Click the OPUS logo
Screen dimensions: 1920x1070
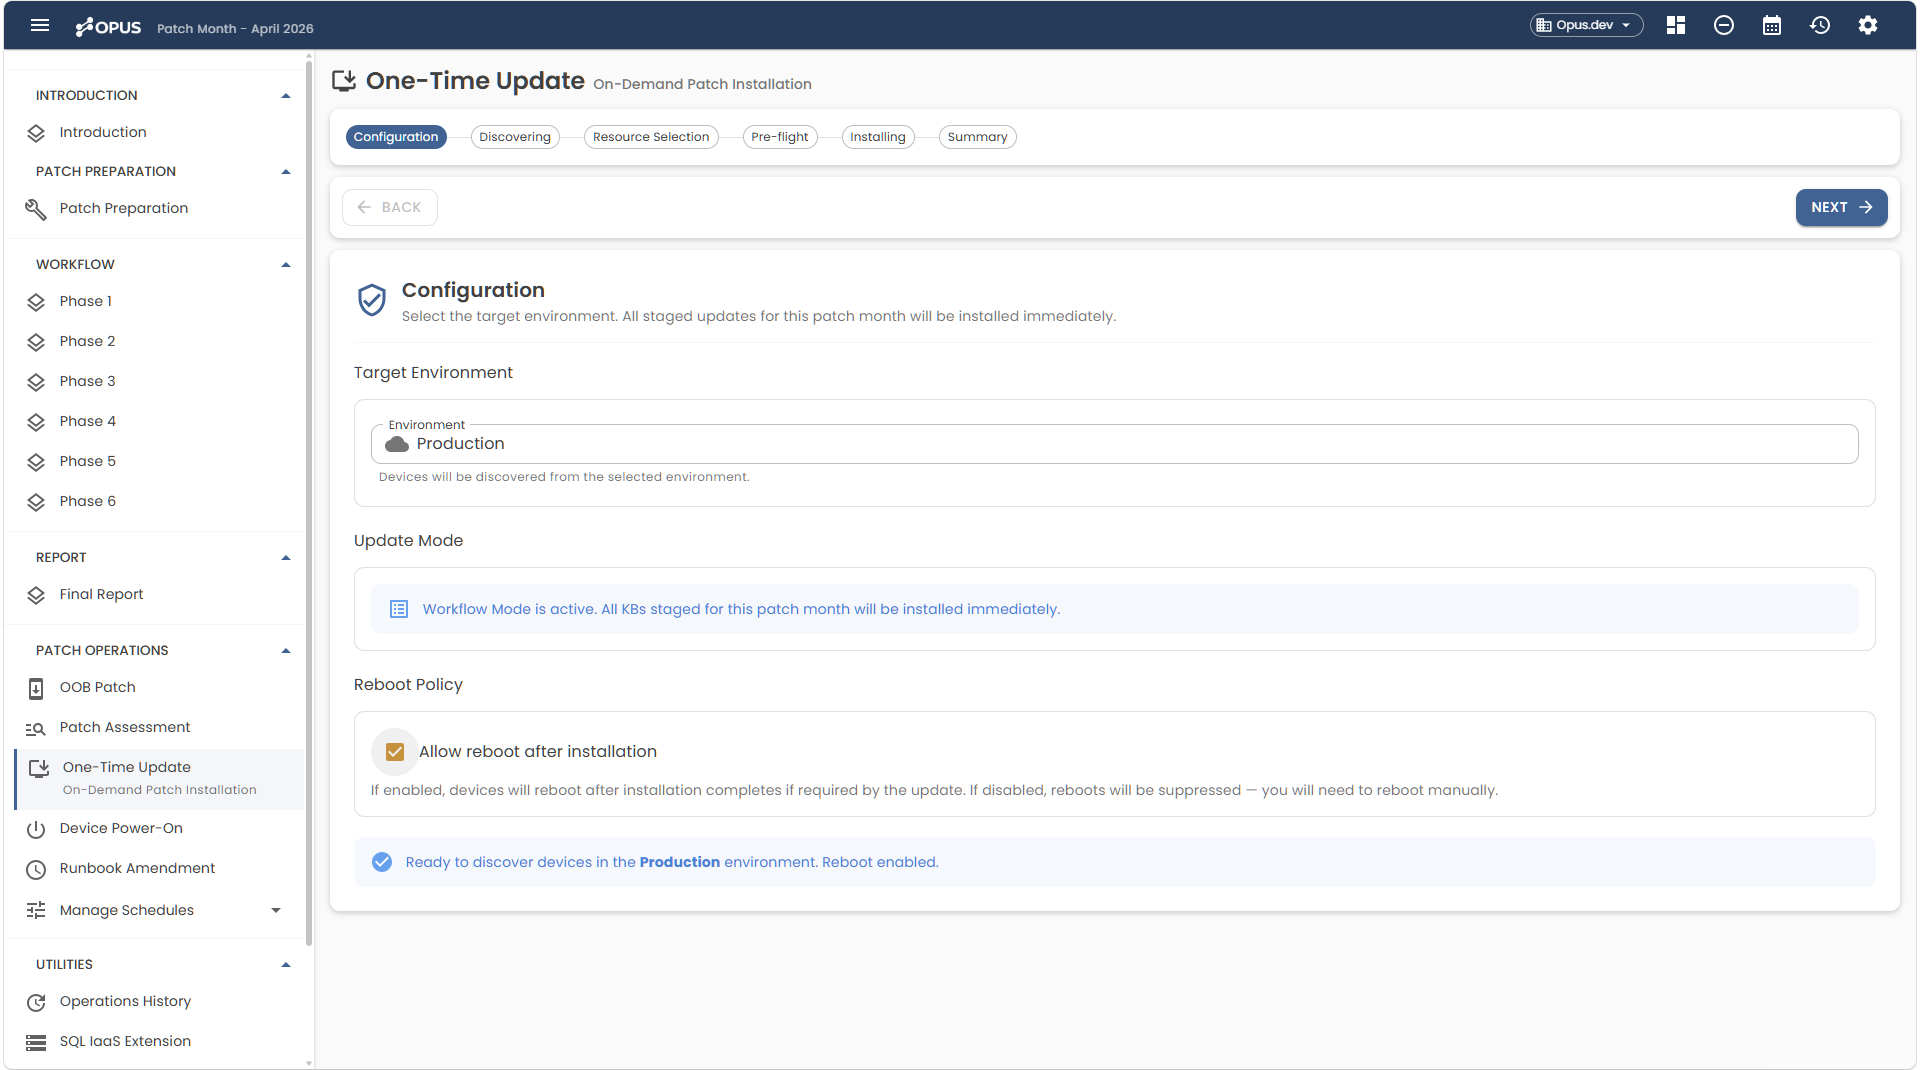pos(109,27)
